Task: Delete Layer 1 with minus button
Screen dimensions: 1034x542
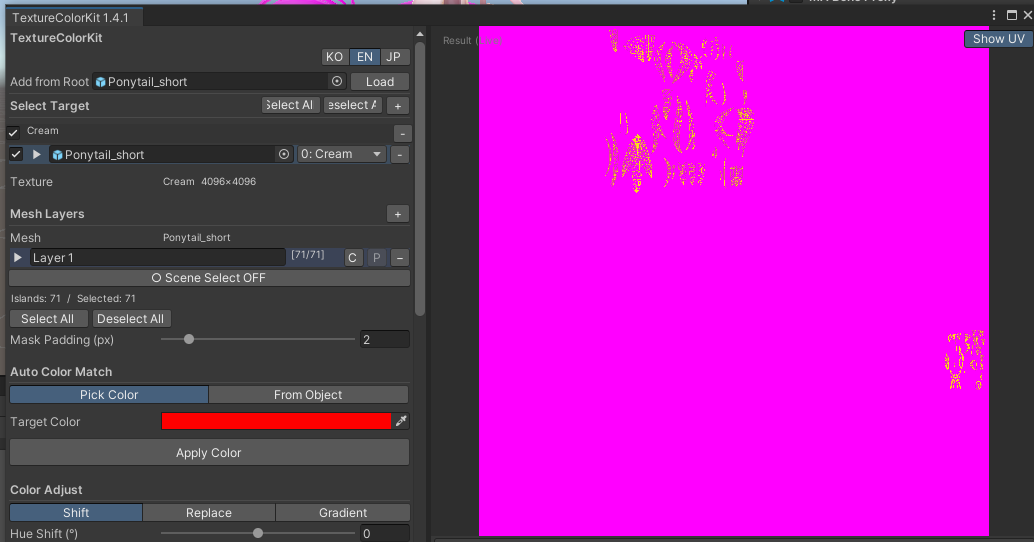Action: (400, 258)
